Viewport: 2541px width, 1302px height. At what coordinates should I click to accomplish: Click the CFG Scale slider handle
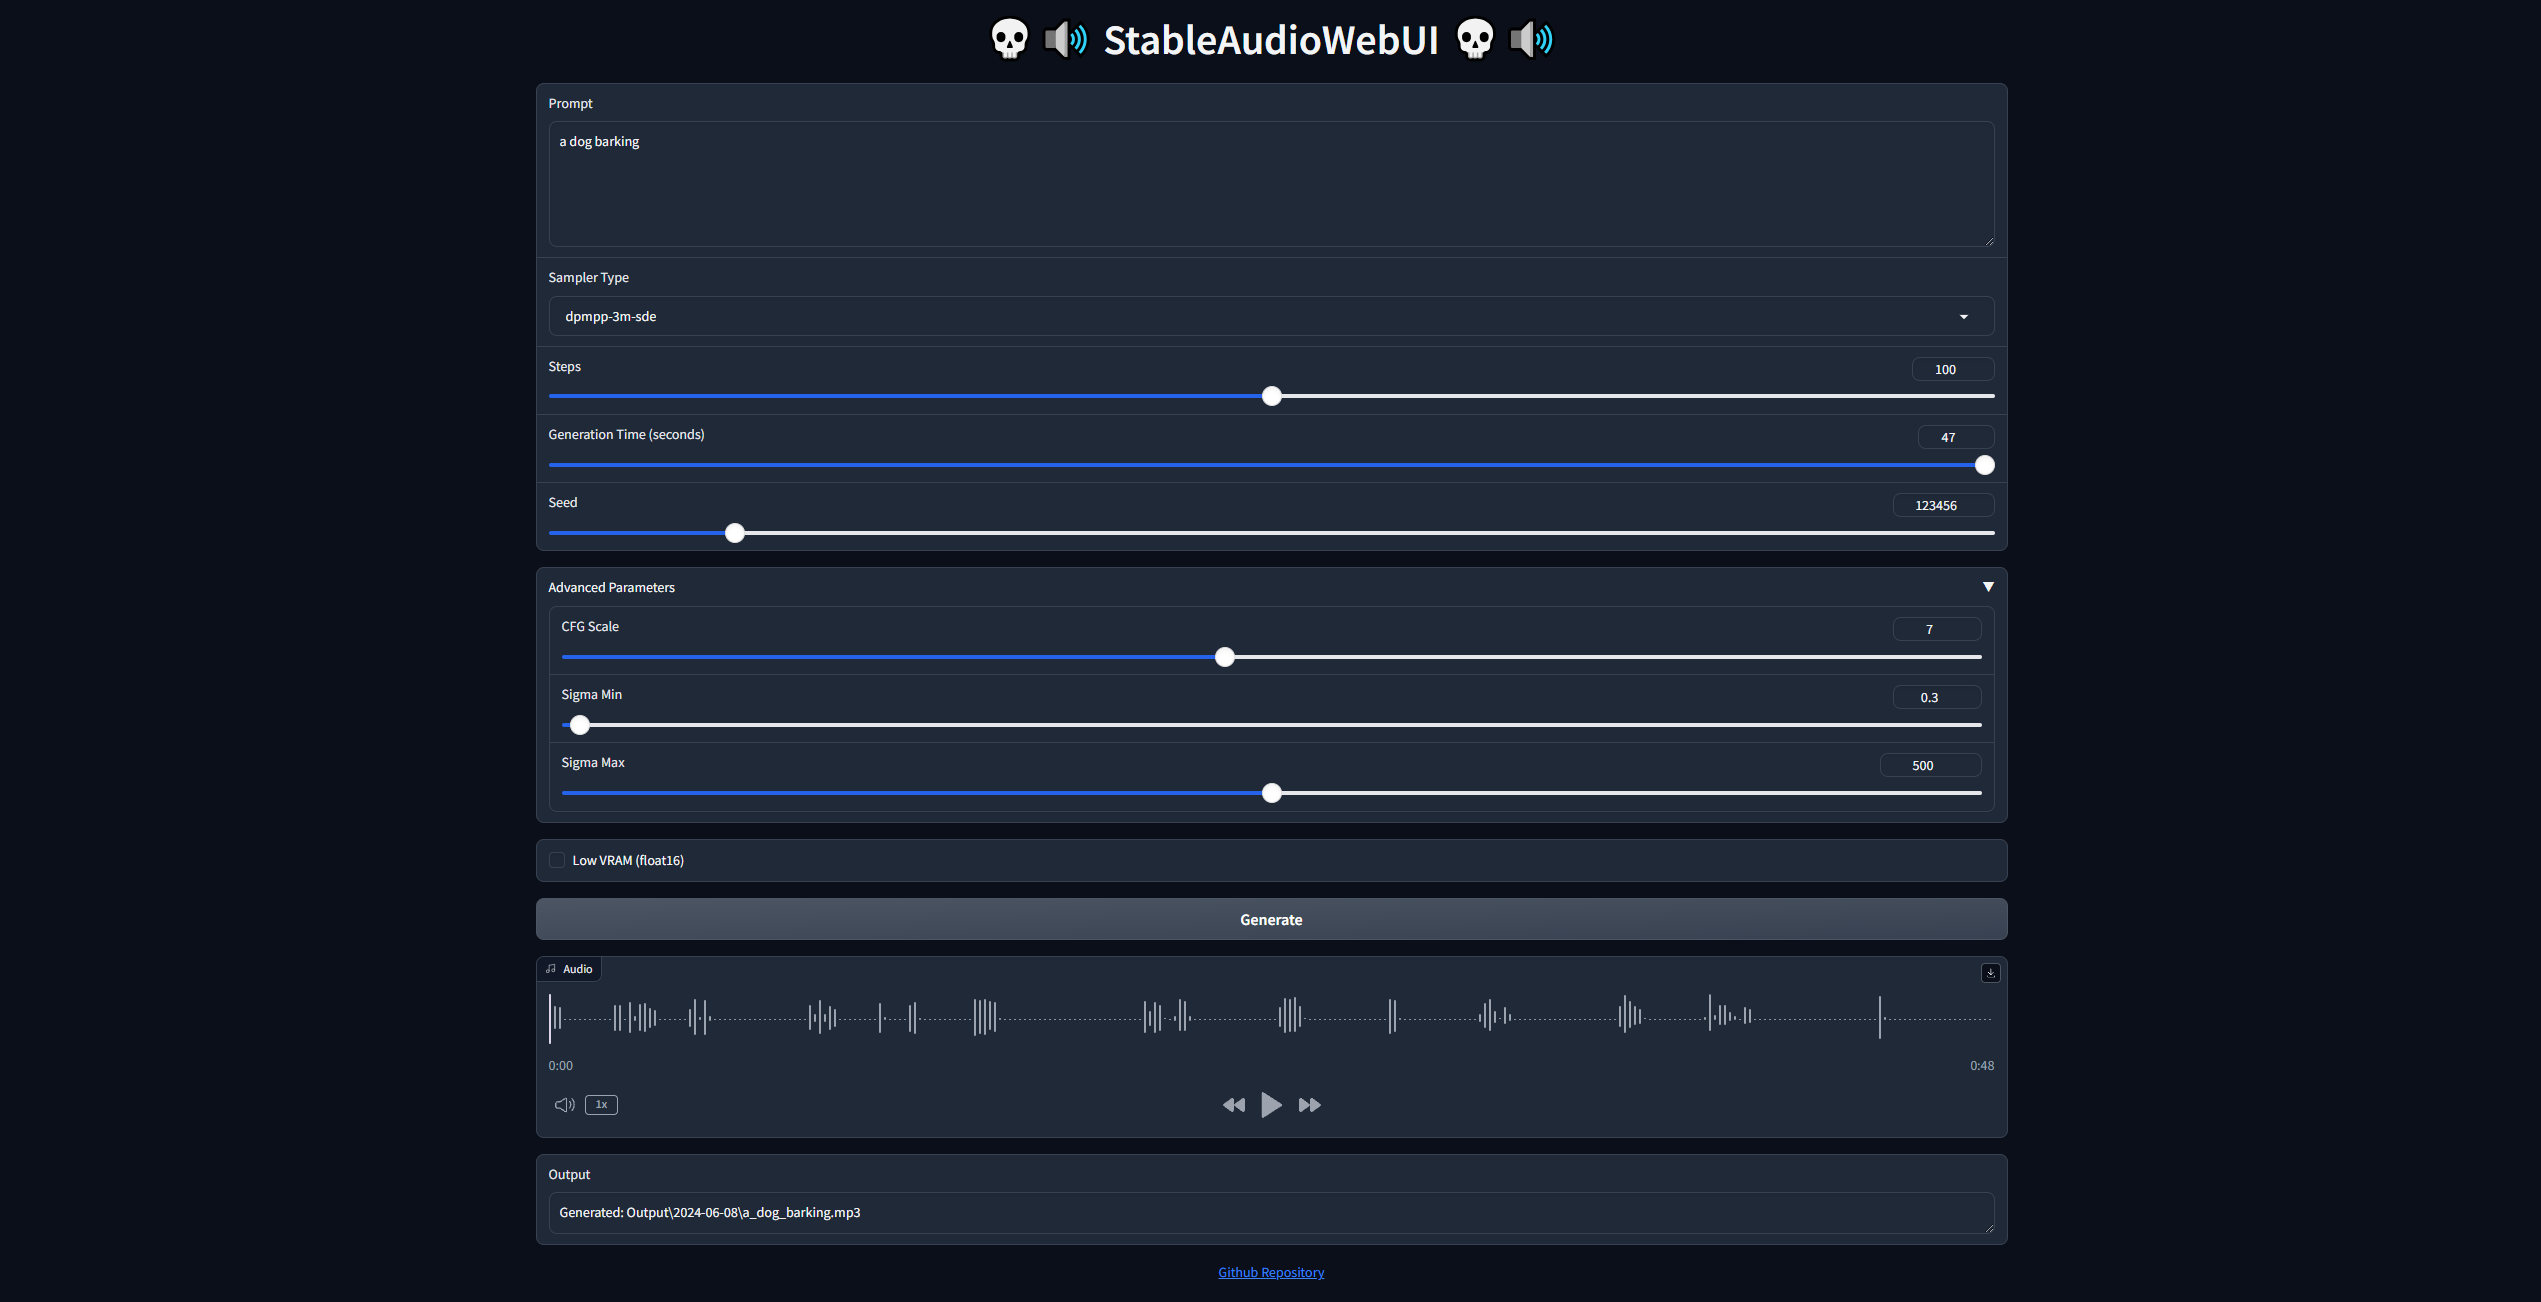(x=1224, y=657)
